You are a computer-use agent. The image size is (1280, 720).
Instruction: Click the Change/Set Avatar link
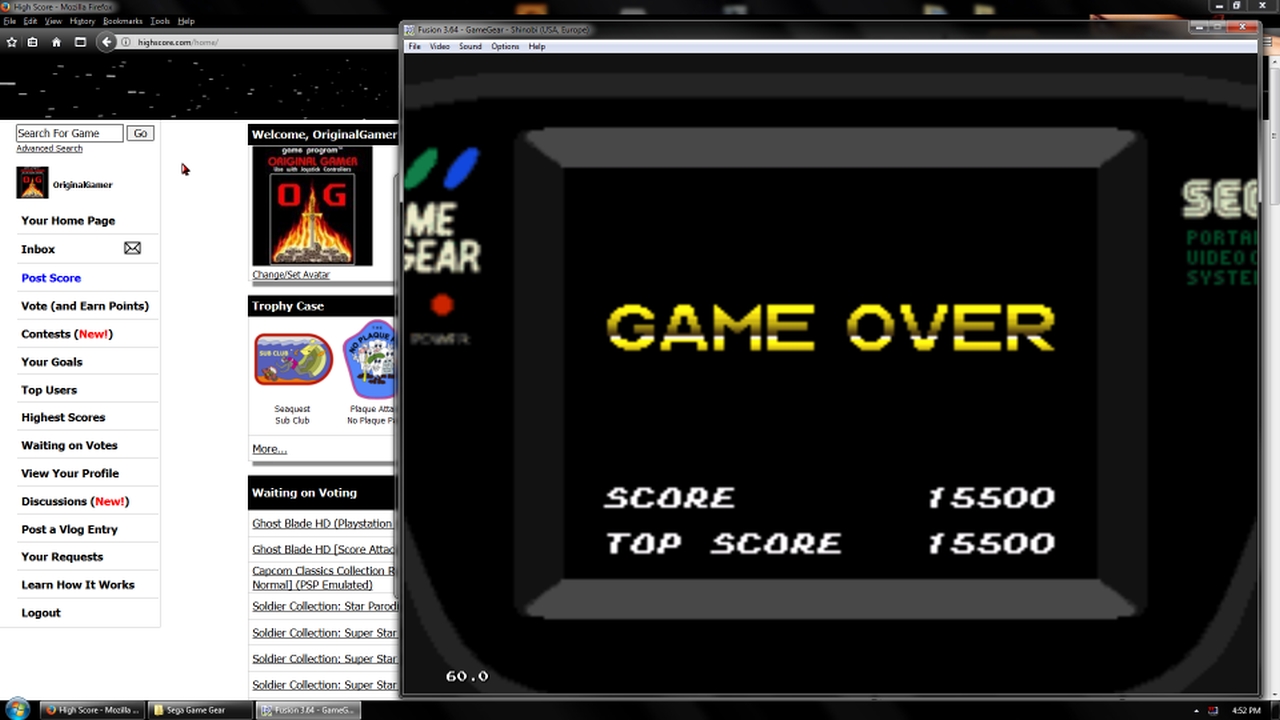pos(291,275)
